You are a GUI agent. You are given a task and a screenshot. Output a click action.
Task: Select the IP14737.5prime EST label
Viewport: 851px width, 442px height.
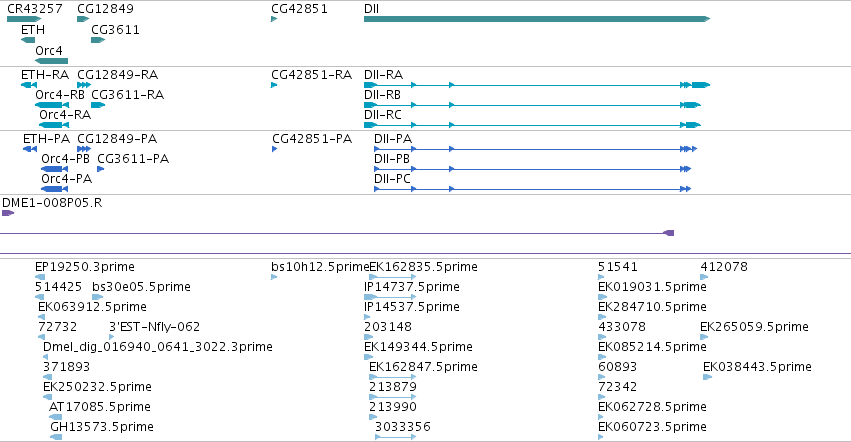pos(412,287)
